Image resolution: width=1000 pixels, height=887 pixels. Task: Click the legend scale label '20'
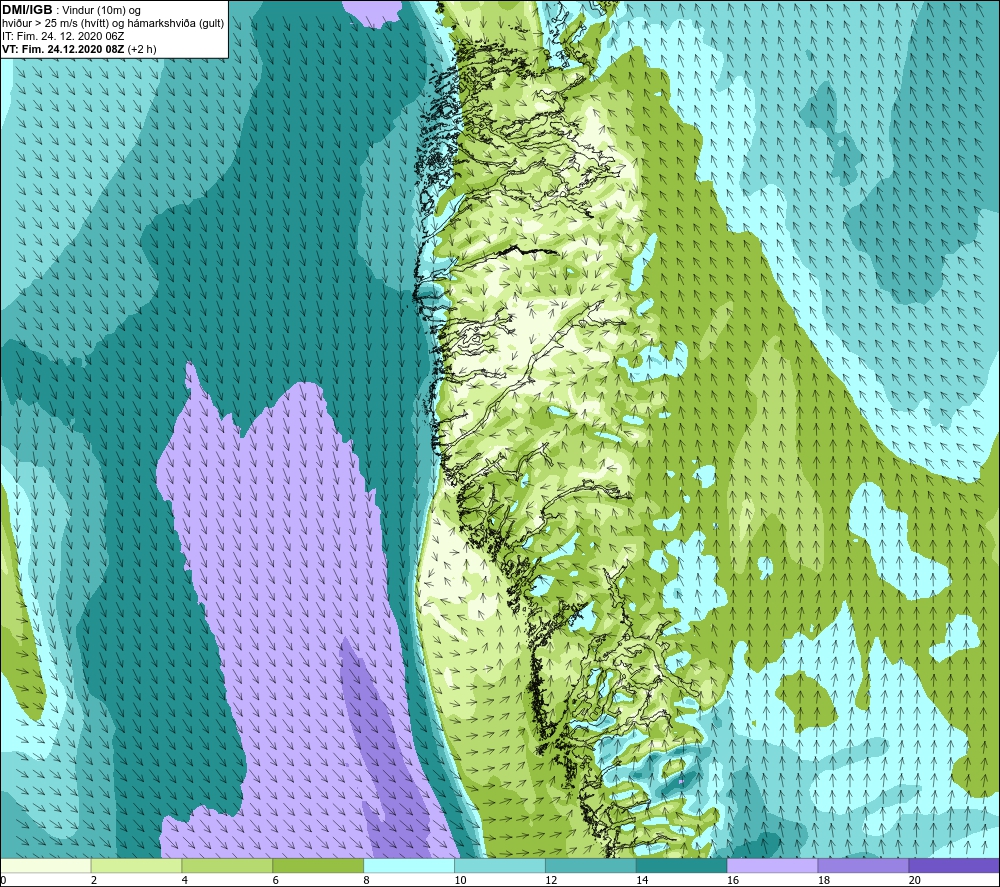(915, 880)
